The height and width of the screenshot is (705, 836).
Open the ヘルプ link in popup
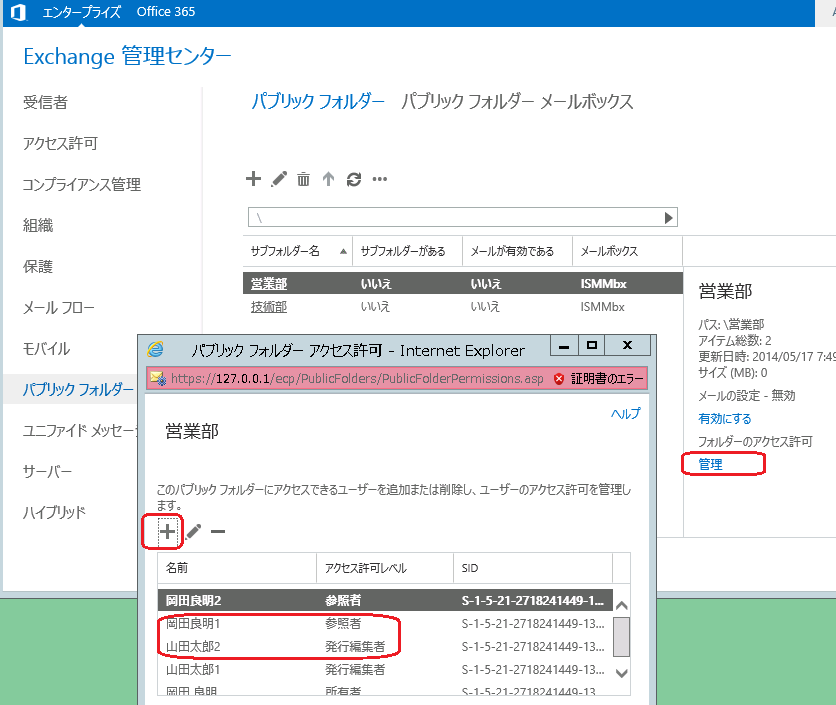point(625,413)
